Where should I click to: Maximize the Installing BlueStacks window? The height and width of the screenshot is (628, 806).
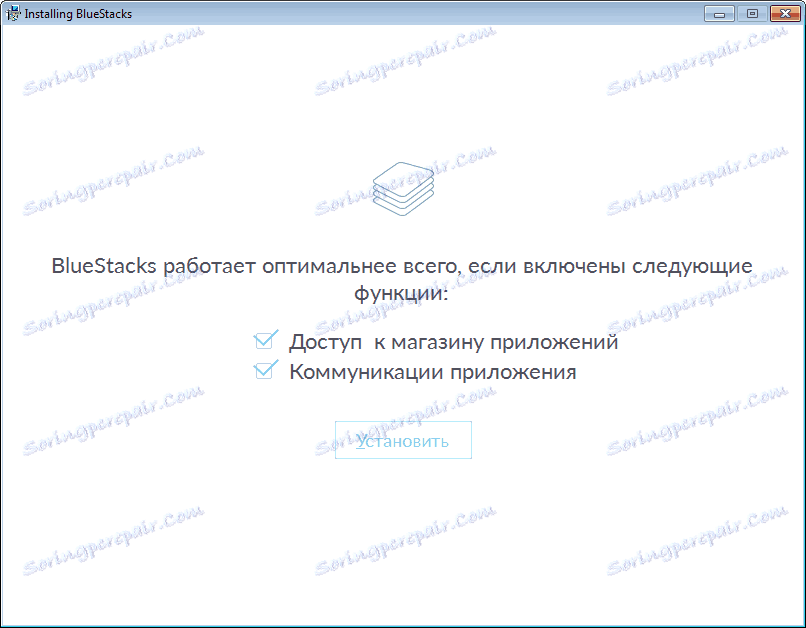(752, 13)
